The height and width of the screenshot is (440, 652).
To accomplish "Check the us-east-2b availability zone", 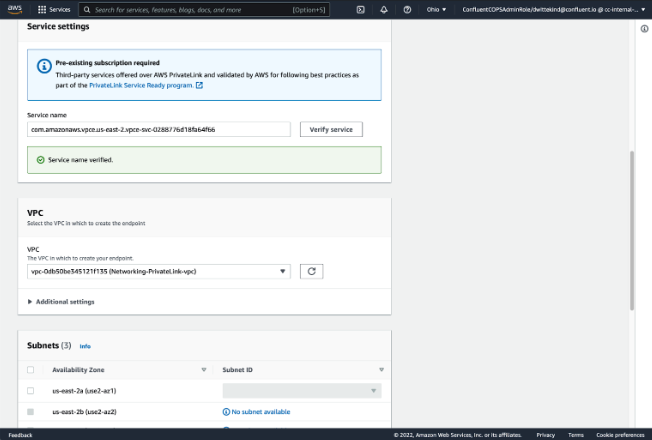I will coord(30,412).
